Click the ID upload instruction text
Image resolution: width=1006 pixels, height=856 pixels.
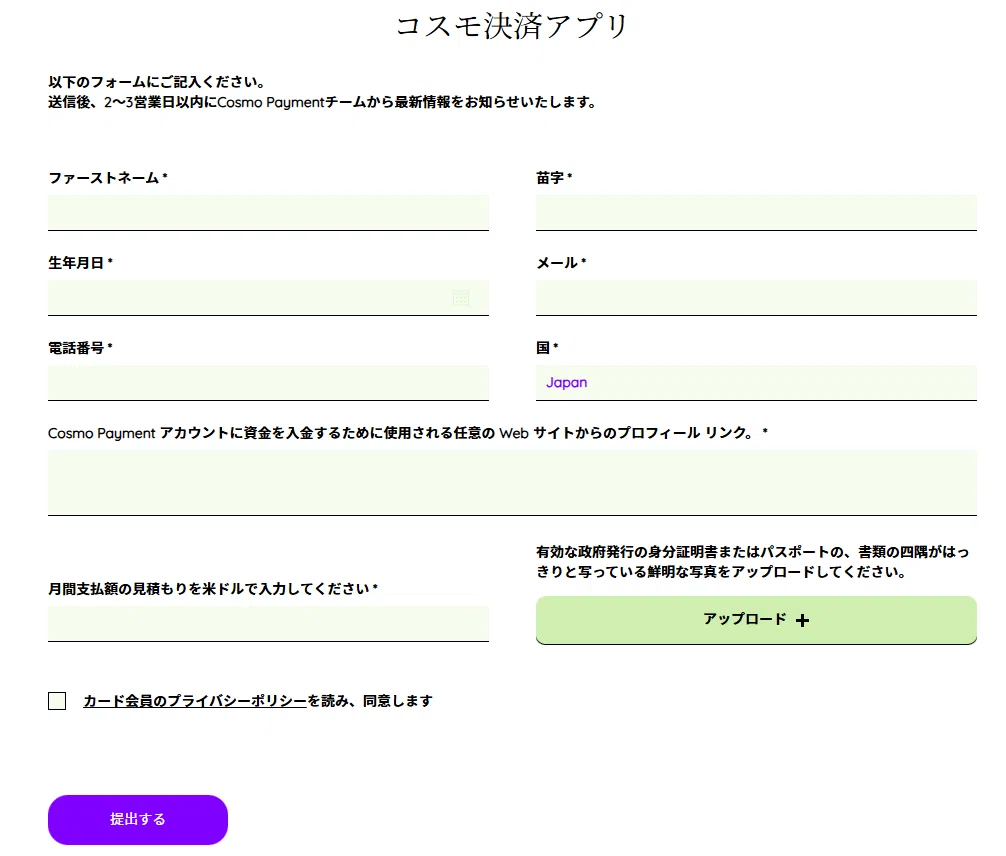[753, 561]
